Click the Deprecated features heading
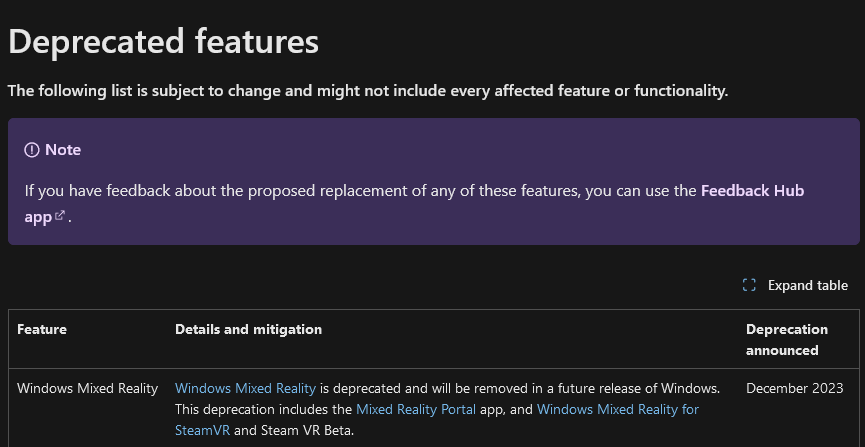 coord(164,41)
